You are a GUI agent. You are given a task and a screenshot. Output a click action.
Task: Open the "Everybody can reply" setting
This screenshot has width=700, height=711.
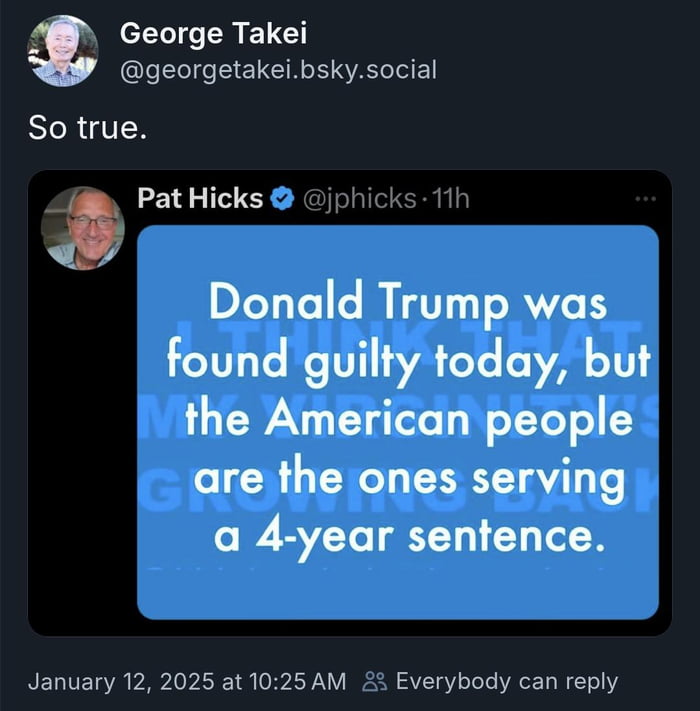pos(506,682)
